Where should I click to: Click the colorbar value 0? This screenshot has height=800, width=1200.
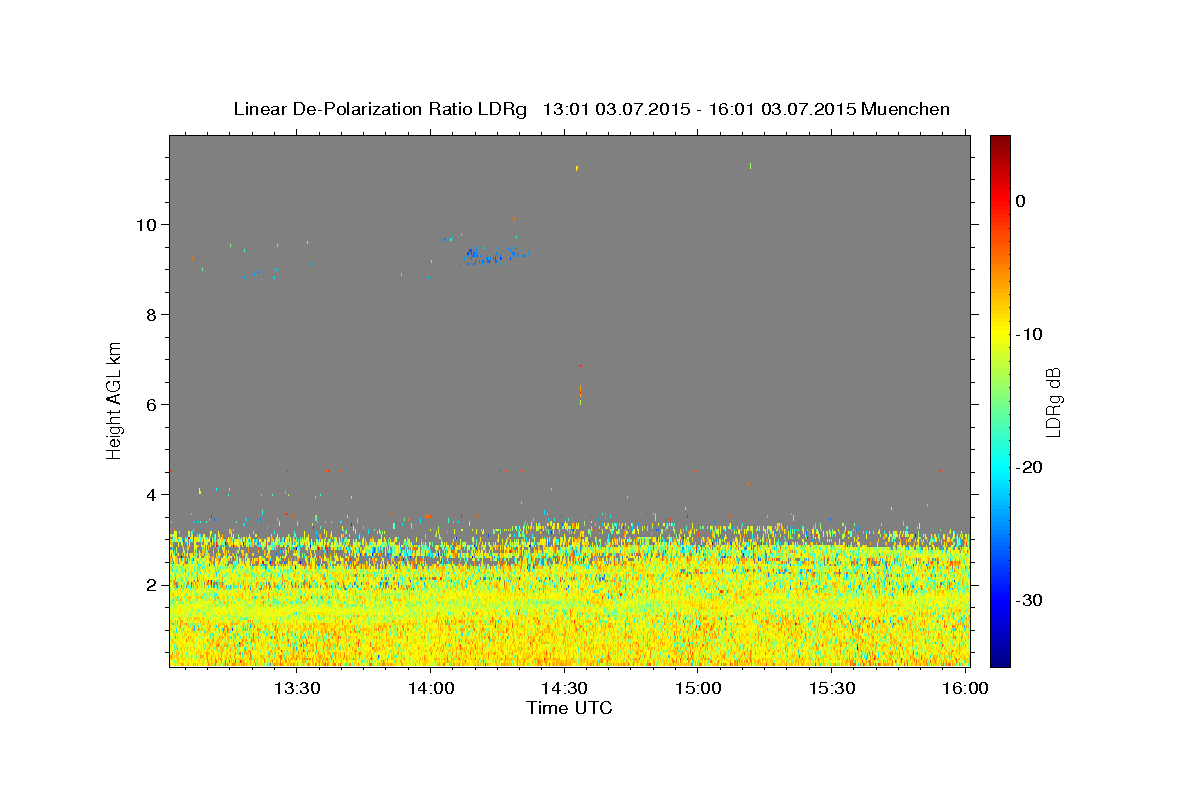click(1021, 201)
